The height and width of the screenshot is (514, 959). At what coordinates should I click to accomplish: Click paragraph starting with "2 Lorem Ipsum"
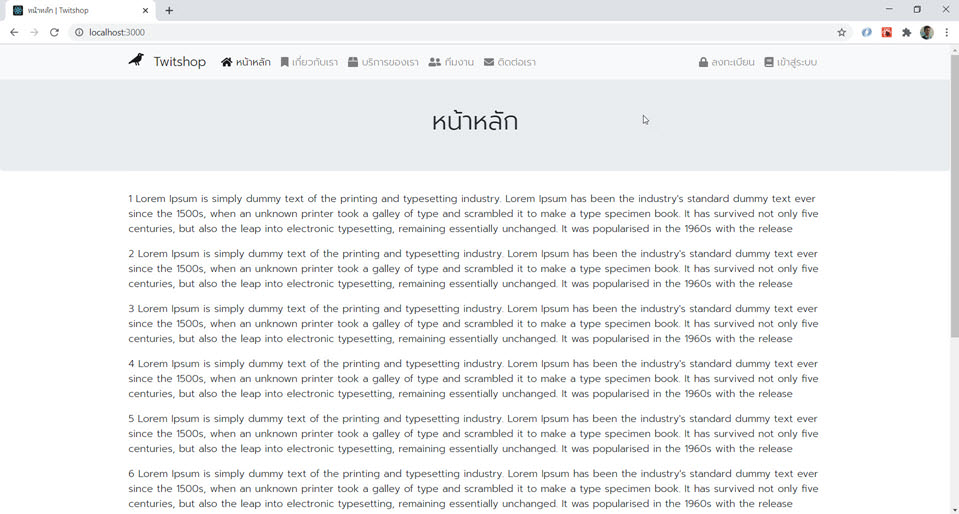click(473, 269)
